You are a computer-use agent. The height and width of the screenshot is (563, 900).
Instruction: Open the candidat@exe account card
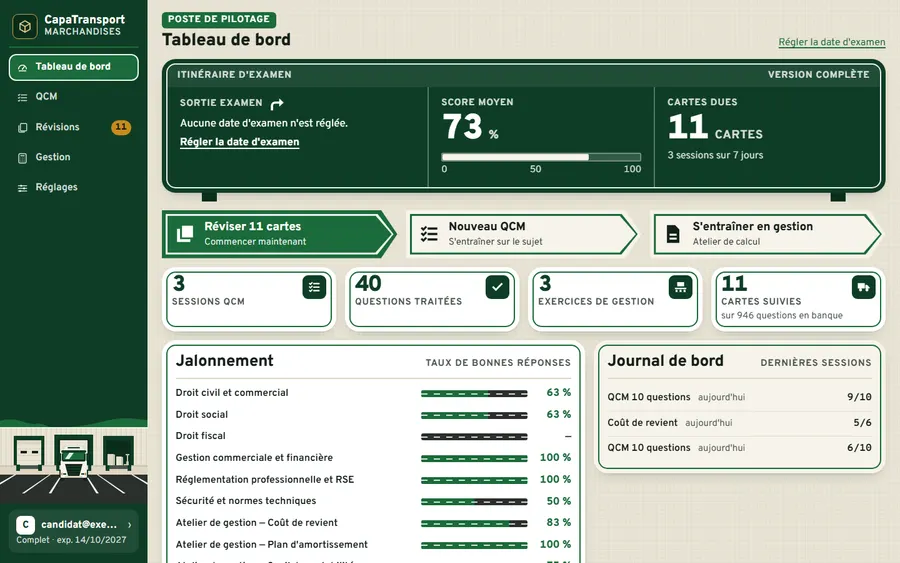pos(73,531)
